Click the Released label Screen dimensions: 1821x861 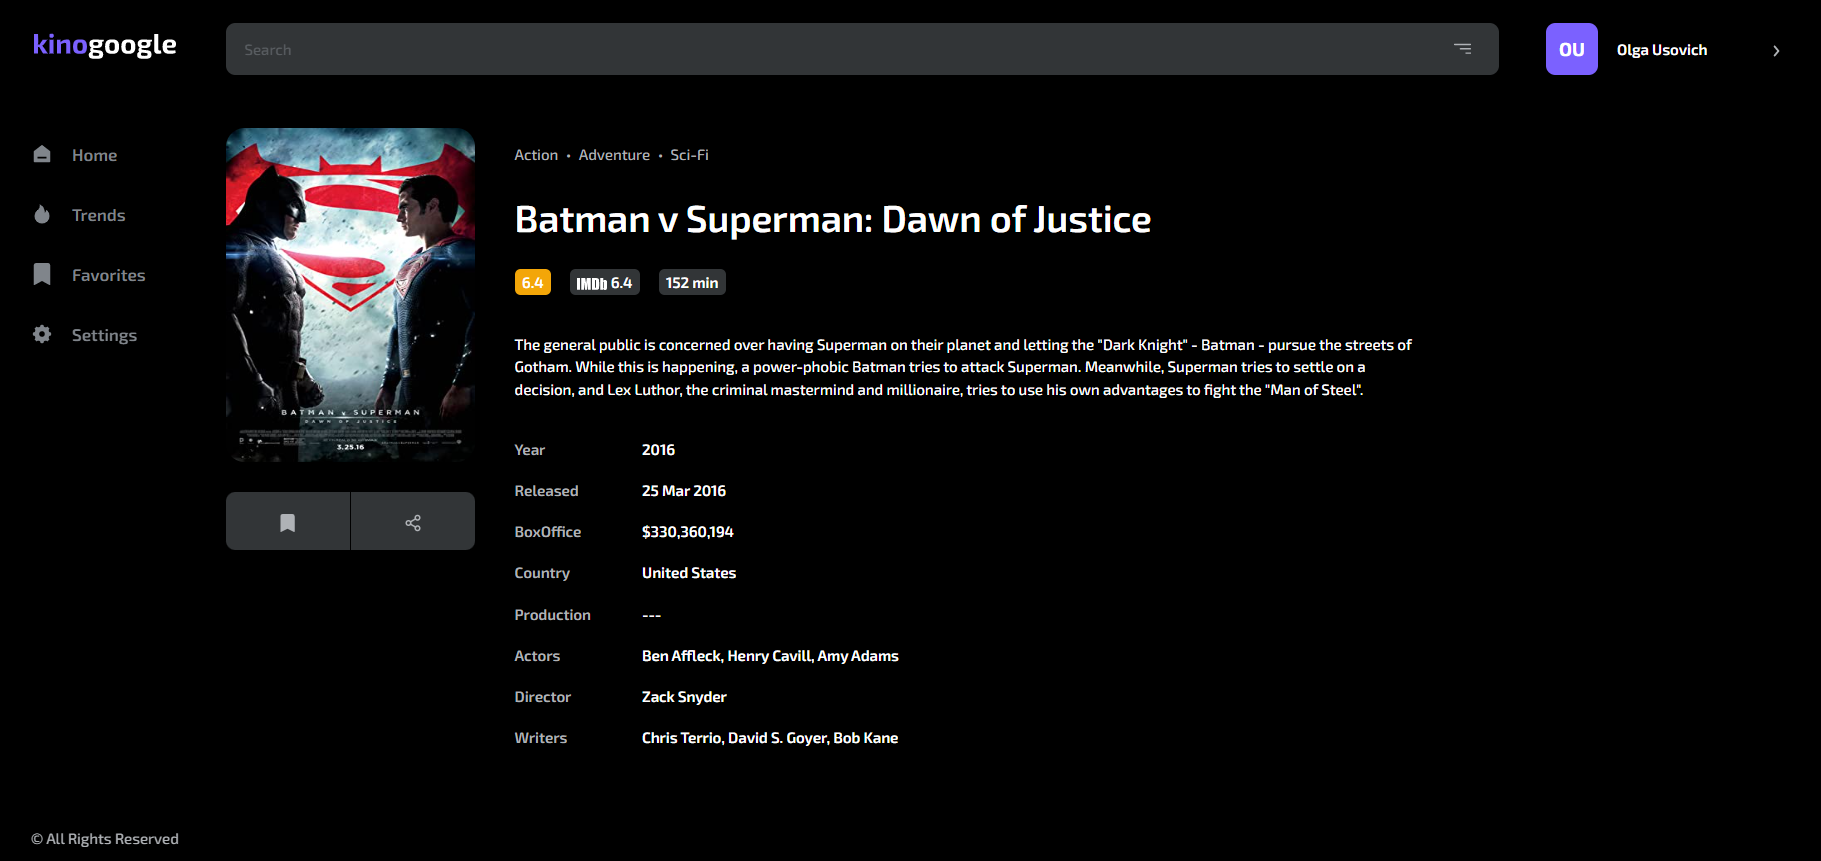tap(546, 491)
